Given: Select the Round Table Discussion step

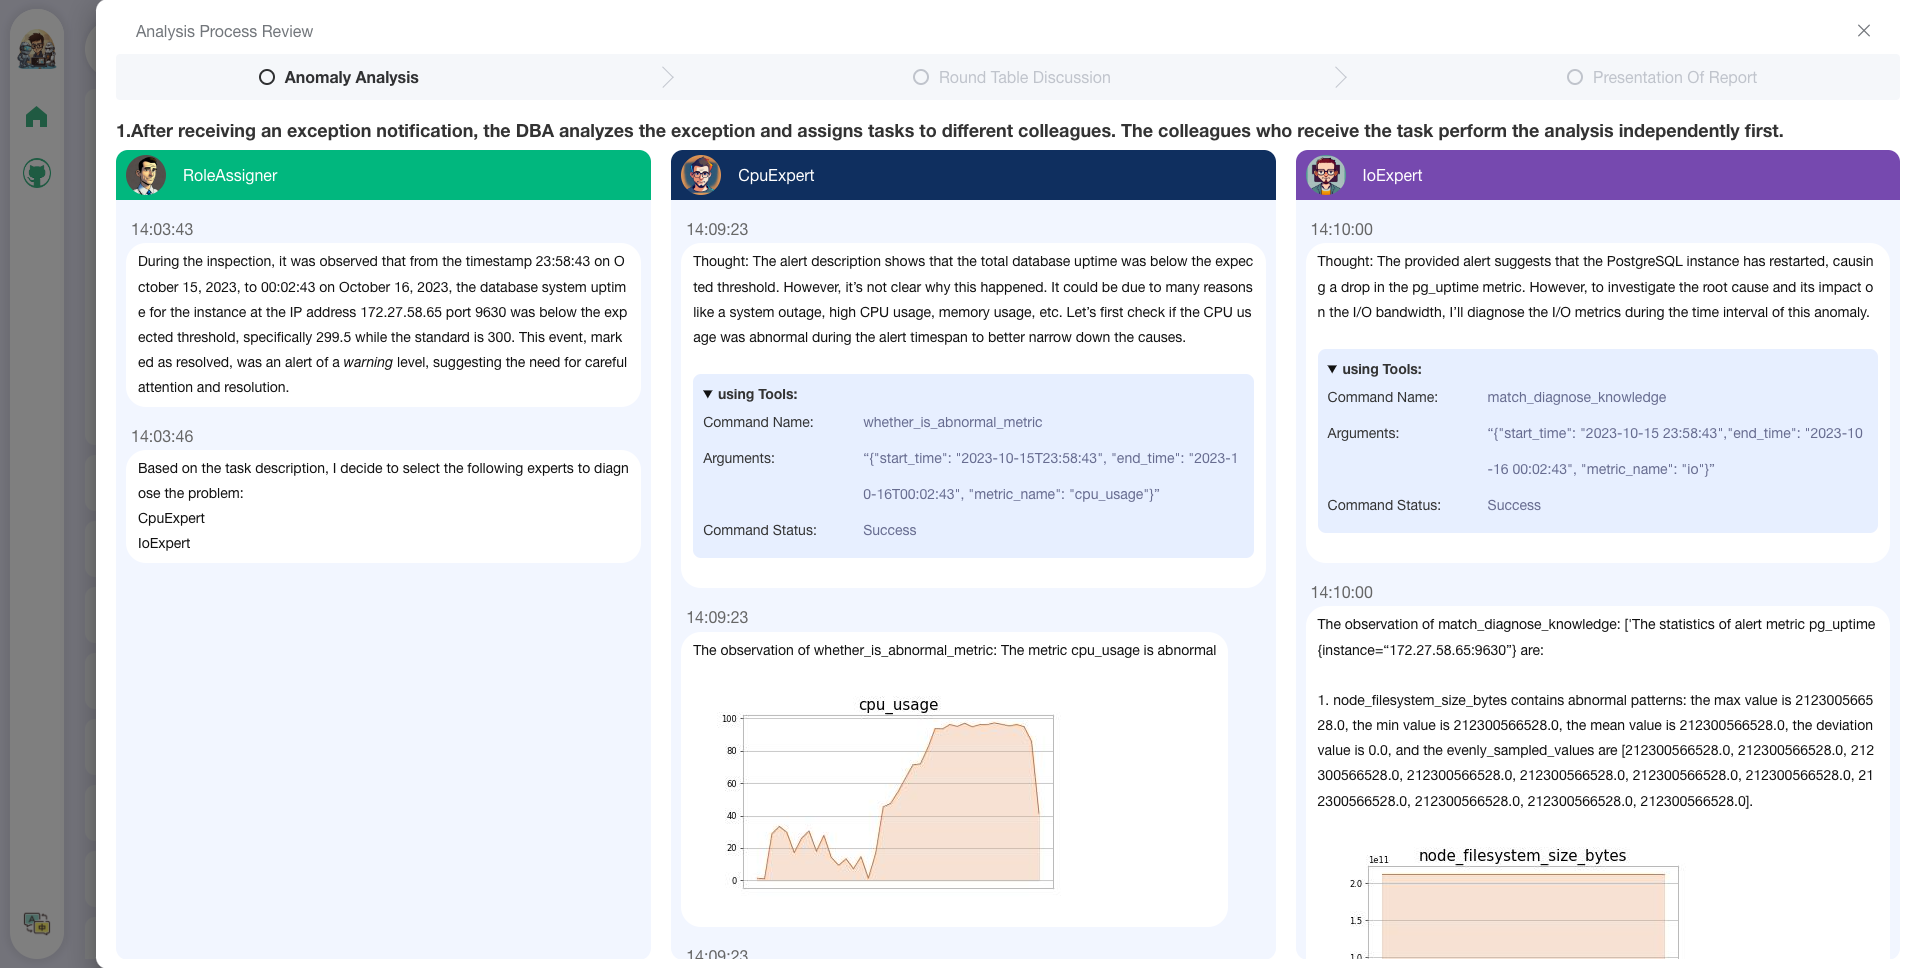Looking at the screenshot, I should [1012, 77].
